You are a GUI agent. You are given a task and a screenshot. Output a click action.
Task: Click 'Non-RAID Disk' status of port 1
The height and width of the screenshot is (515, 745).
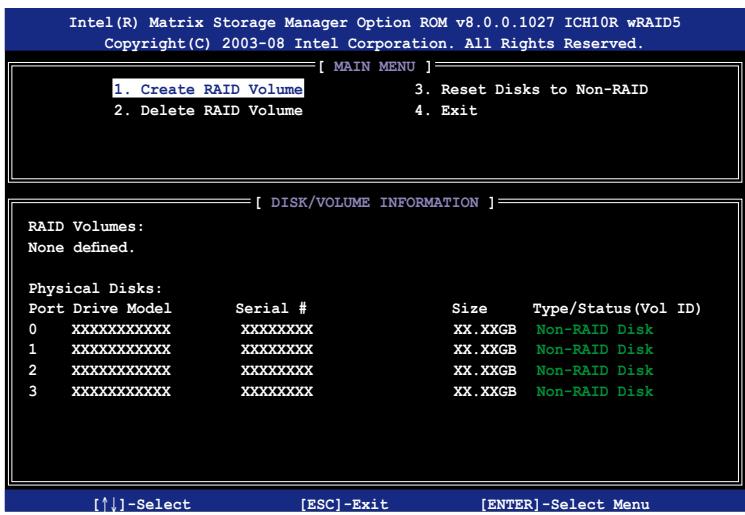[x=595, y=349]
